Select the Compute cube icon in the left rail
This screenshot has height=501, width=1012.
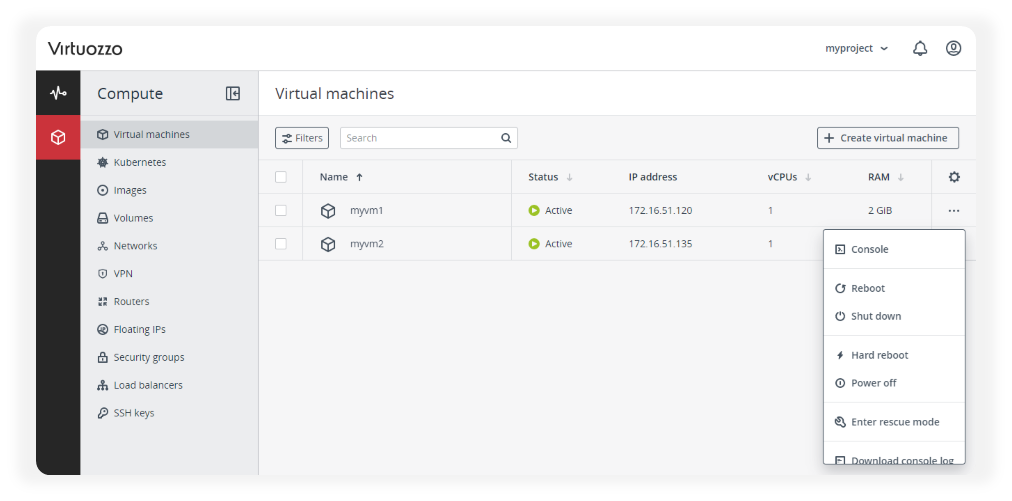pos(58,137)
